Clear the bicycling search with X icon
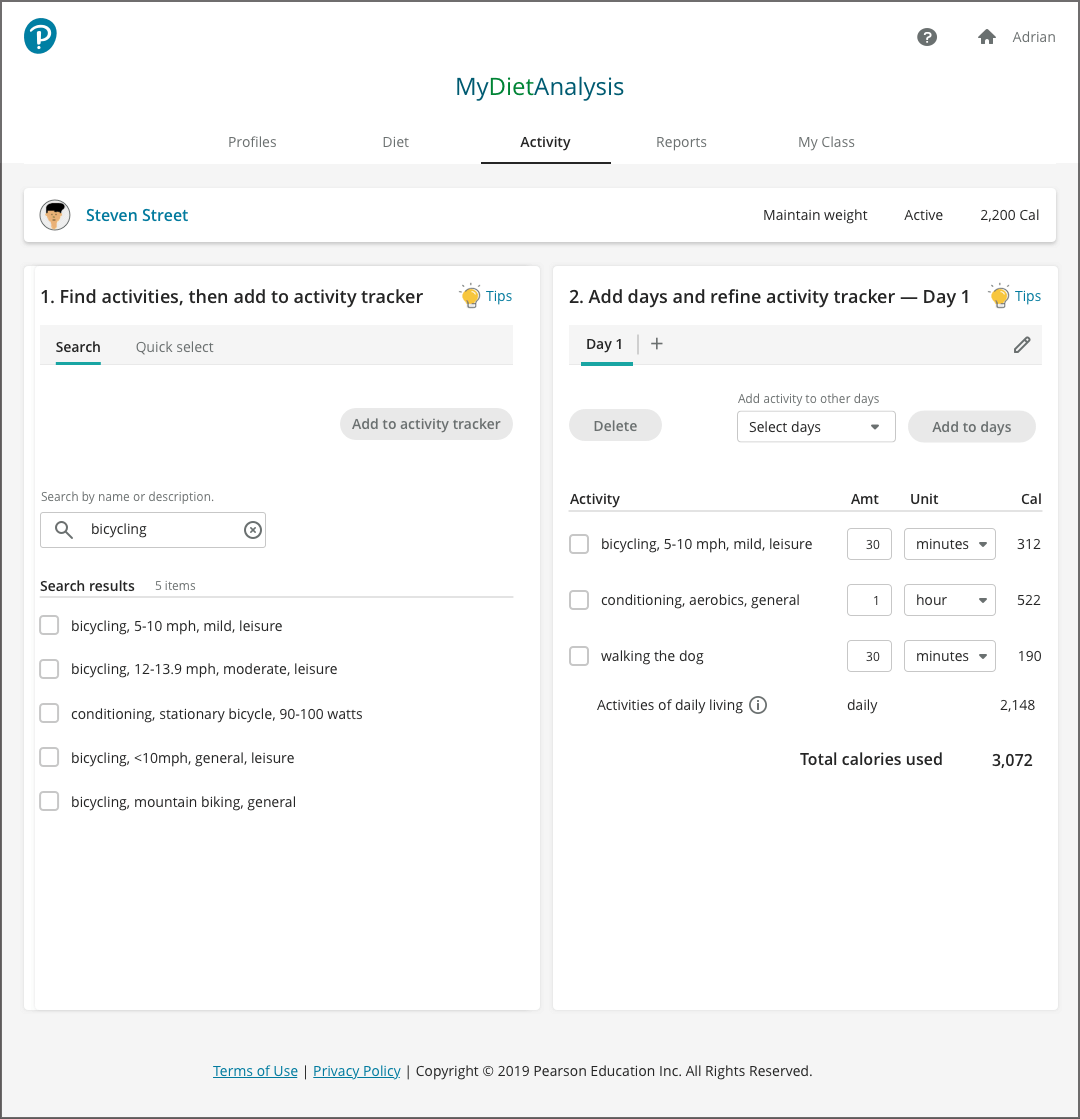 click(253, 530)
